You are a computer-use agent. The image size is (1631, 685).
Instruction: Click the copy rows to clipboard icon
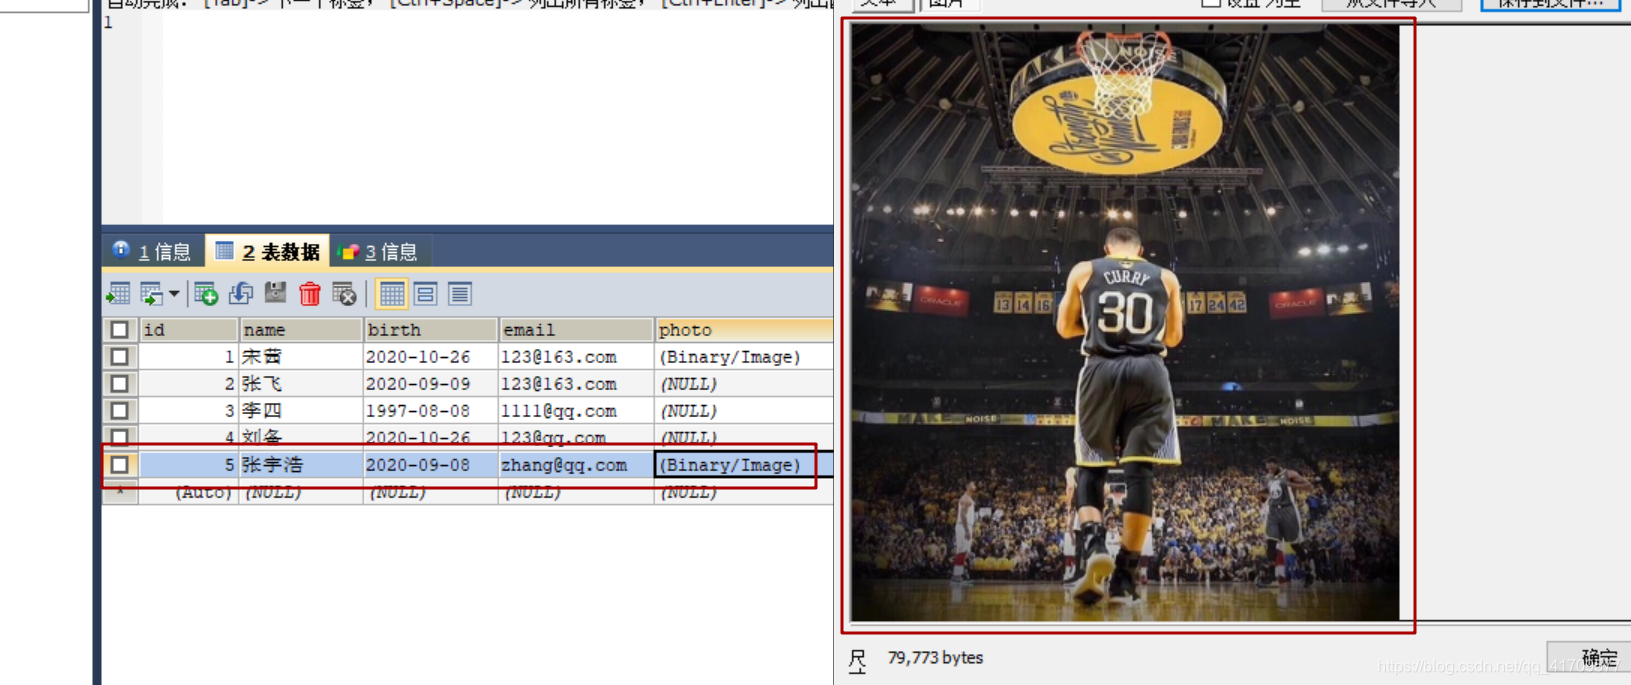151,294
